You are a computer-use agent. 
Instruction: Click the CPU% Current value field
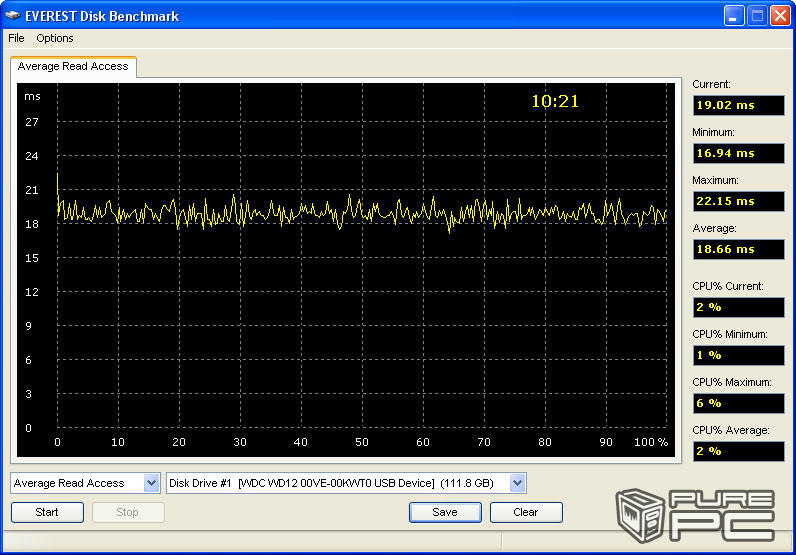pos(739,307)
